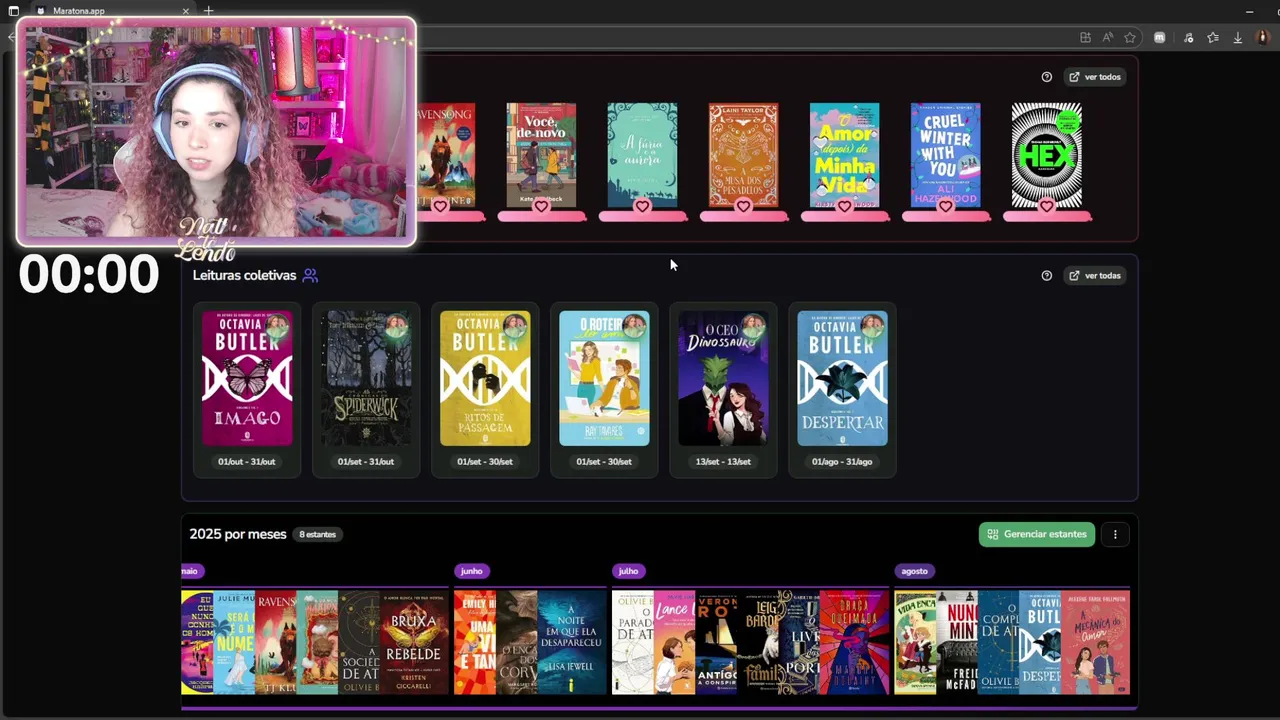
Task: Open the Você de novo book cover
Action: pyautogui.click(x=541, y=155)
